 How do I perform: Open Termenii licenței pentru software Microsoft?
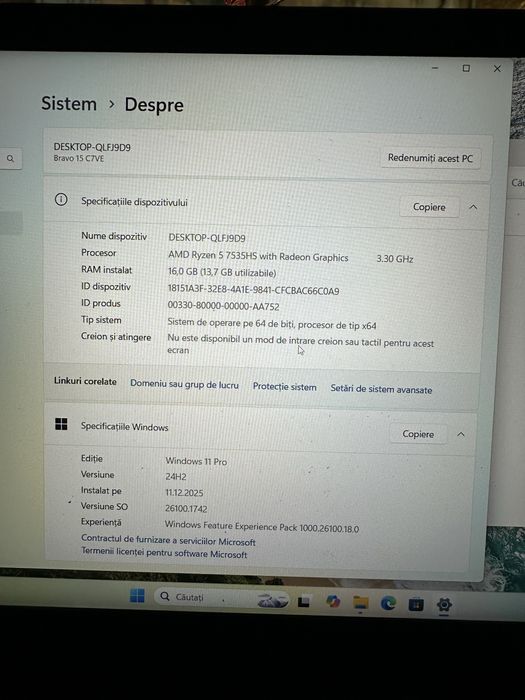(164, 553)
